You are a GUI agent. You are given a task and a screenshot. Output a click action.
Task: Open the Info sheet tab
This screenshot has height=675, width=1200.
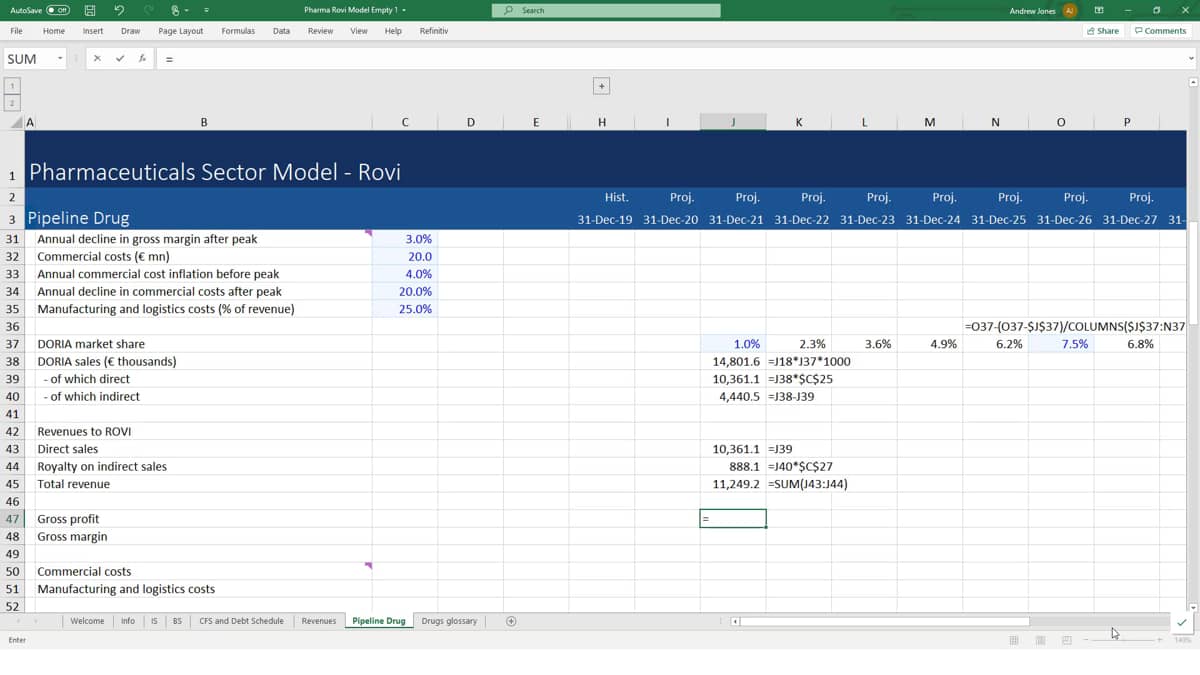click(x=128, y=621)
